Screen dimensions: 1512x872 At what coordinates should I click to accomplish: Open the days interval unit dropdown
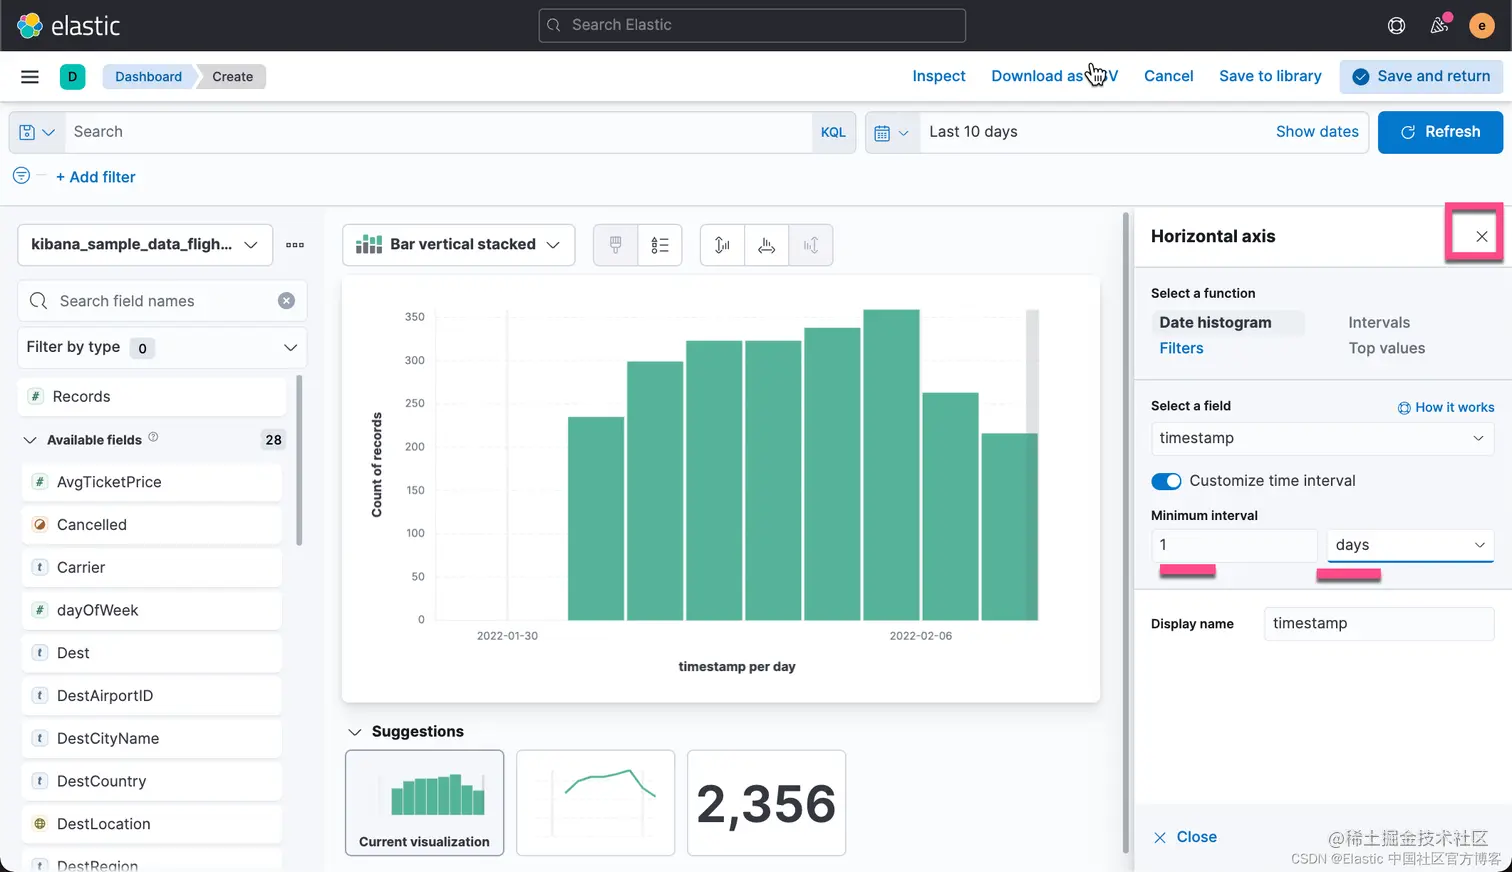coord(1410,545)
